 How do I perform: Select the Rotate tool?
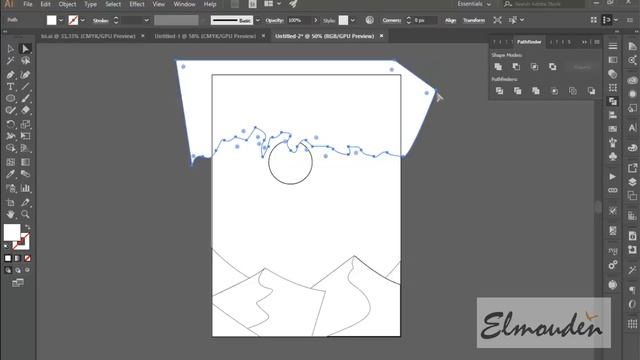click(11, 124)
